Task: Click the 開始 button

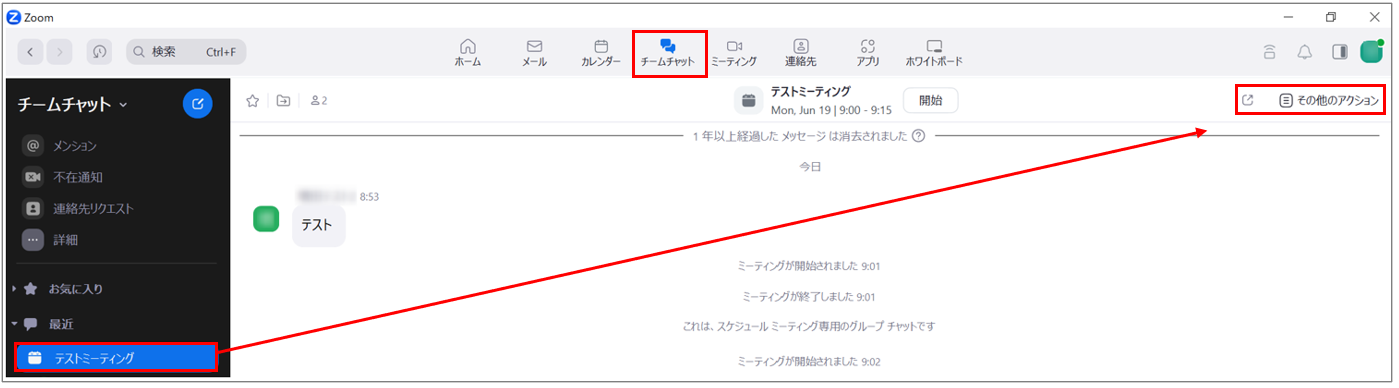Action: (x=930, y=100)
